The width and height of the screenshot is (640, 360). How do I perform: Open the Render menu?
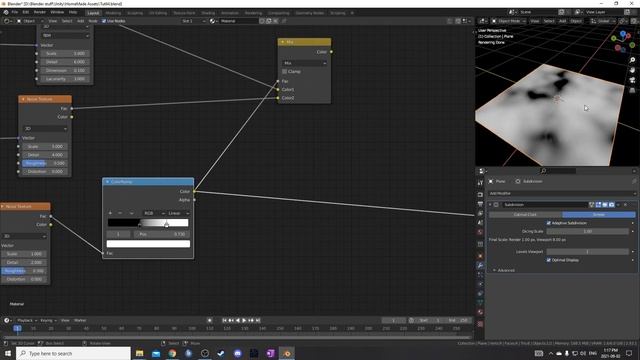[x=40, y=12]
